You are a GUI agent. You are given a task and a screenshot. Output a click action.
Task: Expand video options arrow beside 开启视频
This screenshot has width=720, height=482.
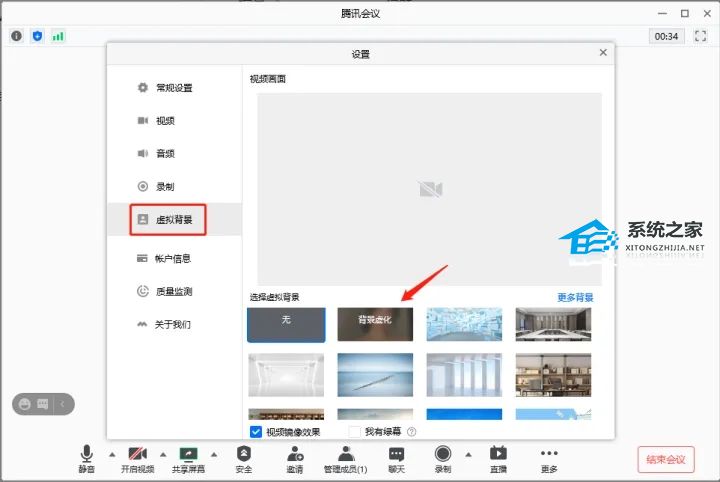click(163, 455)
